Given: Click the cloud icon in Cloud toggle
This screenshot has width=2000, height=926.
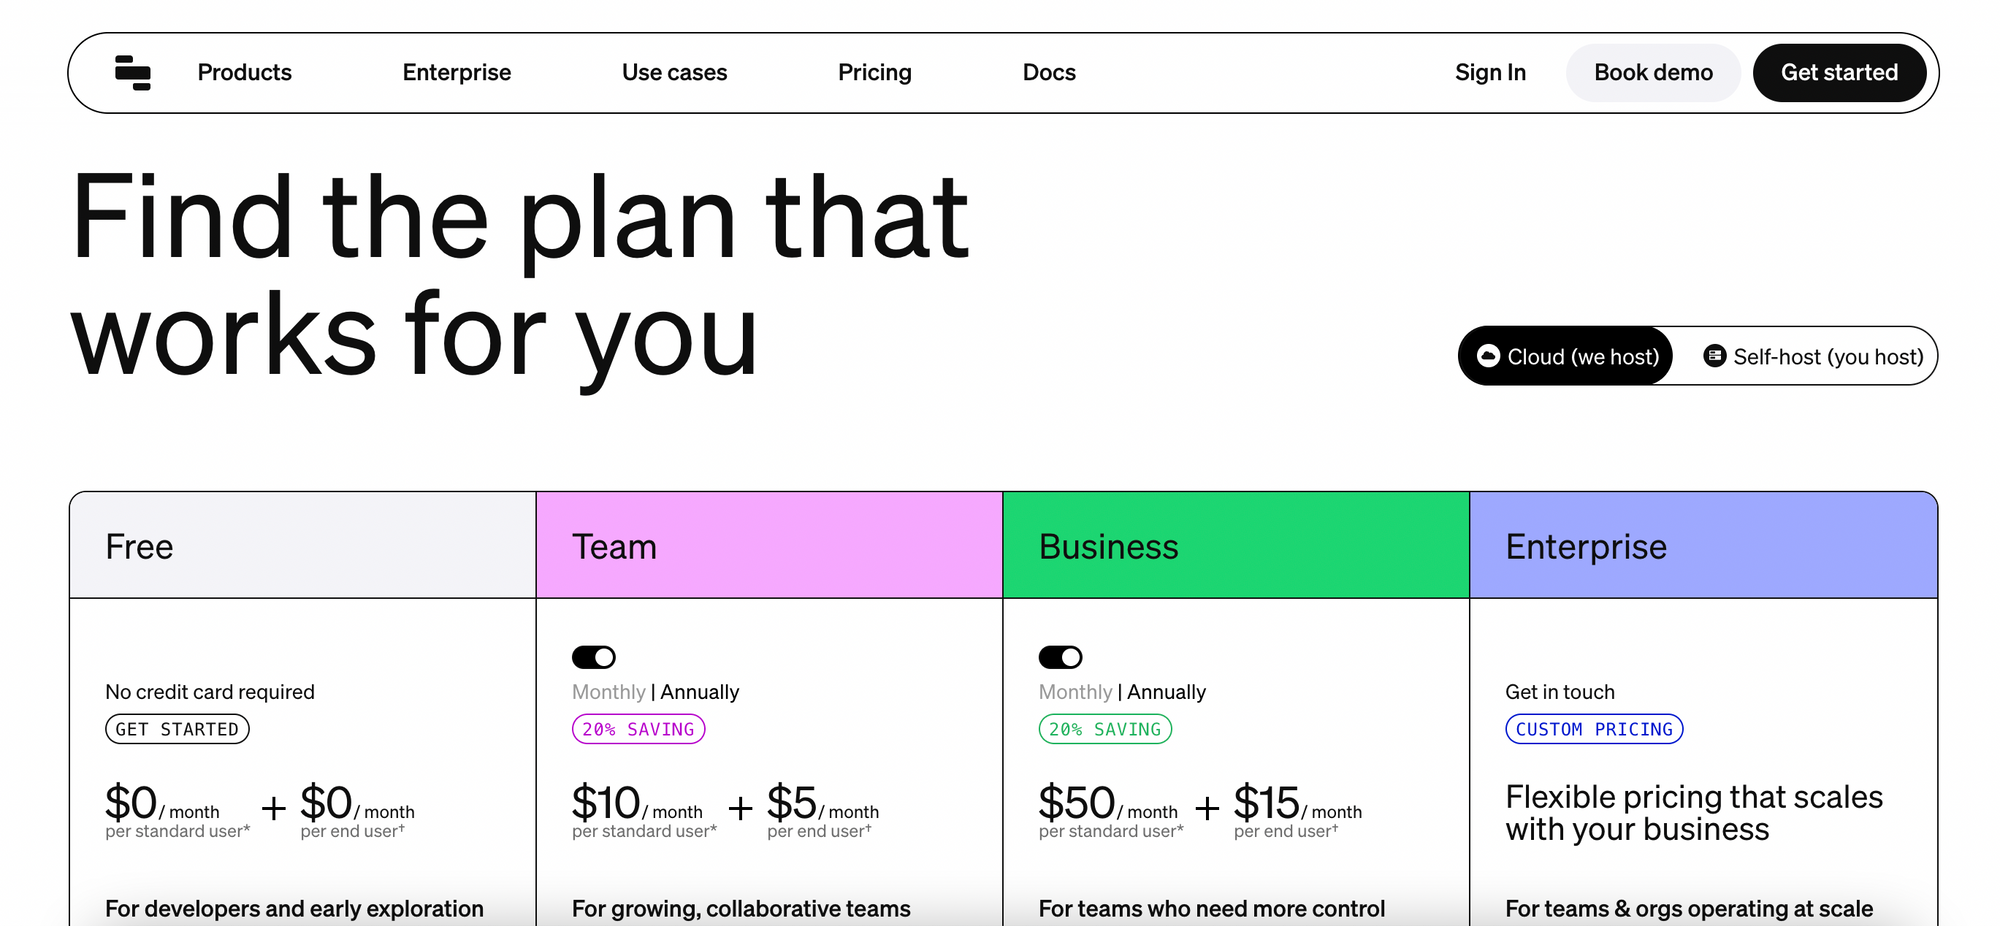Looking at the screenshot, I should tap(1488, 356).
